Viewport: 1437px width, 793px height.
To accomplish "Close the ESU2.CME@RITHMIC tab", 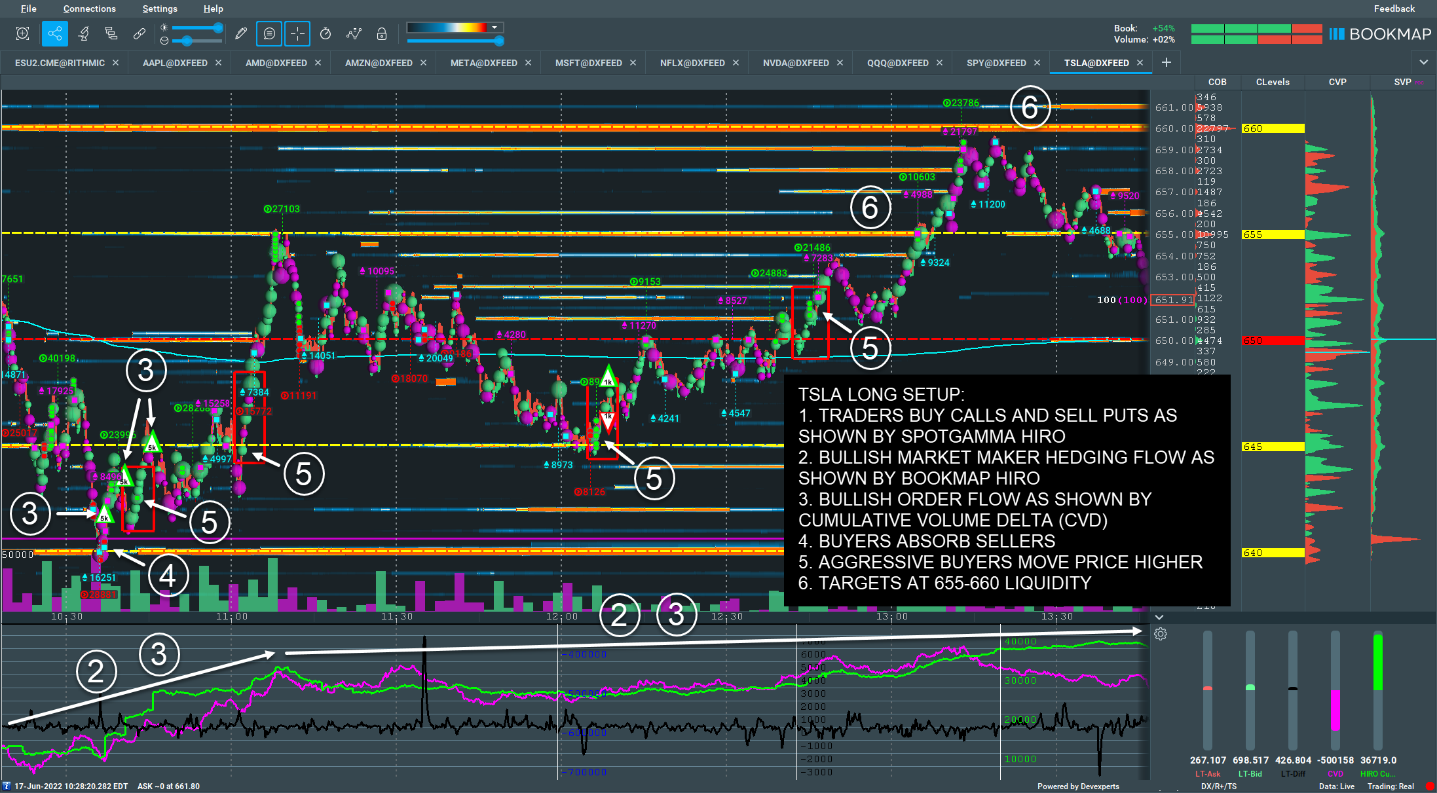I will (x=115, y=62).
